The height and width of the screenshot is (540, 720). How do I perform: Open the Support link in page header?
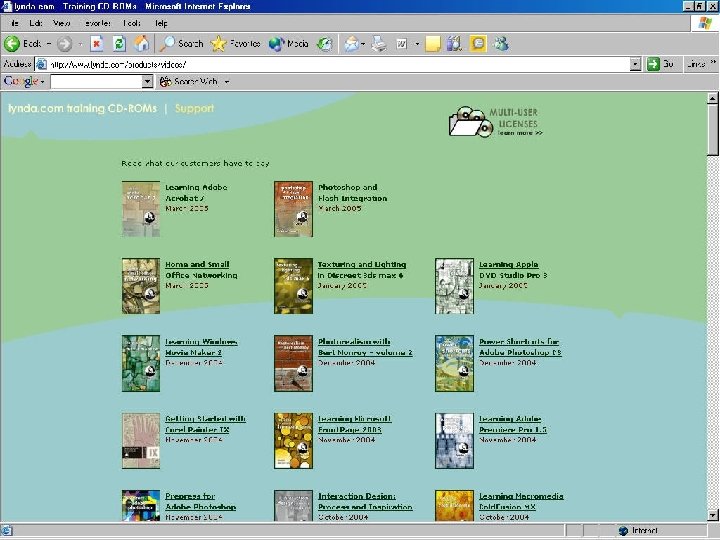[194, 108]
